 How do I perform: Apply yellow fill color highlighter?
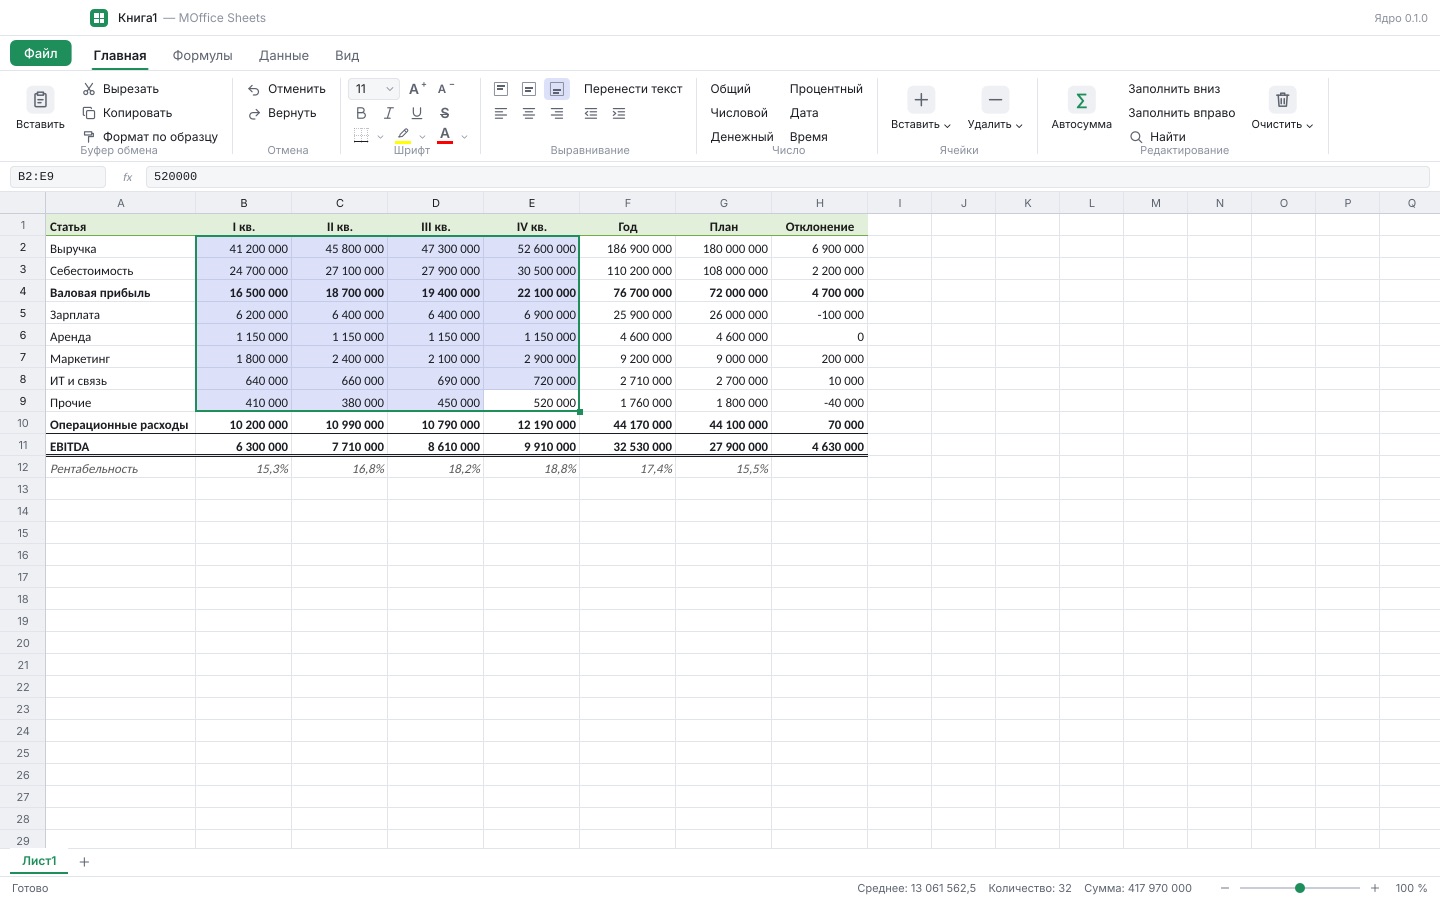pyautogui.click(x=403, y=136)
